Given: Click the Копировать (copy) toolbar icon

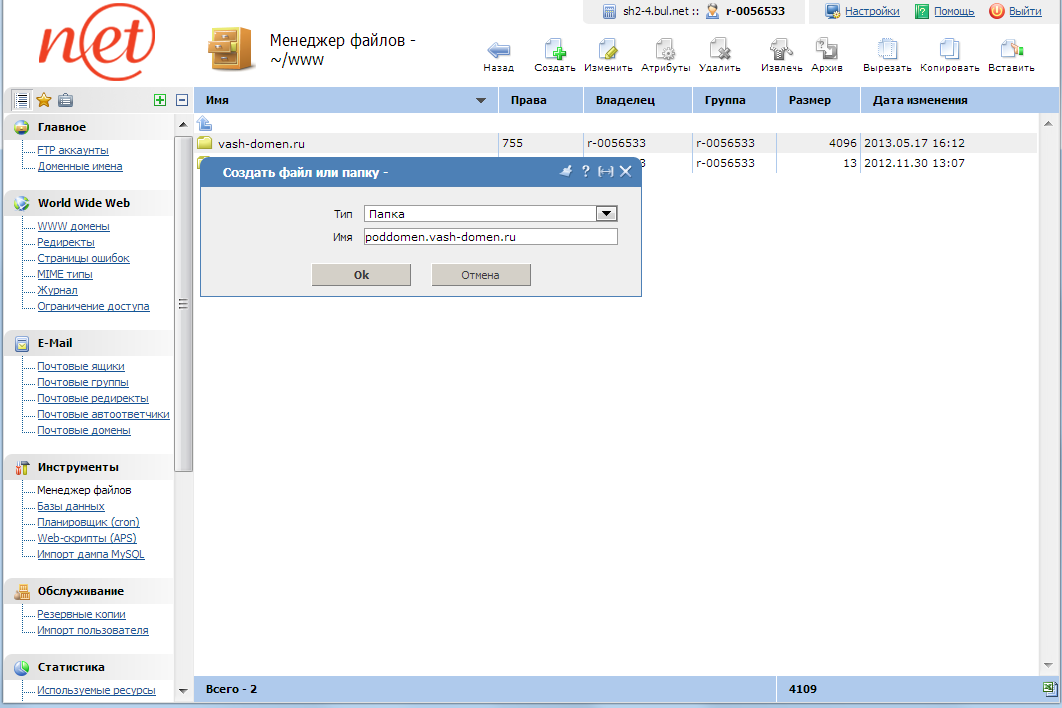Looking at the screenshot, I should pos(949,50).
